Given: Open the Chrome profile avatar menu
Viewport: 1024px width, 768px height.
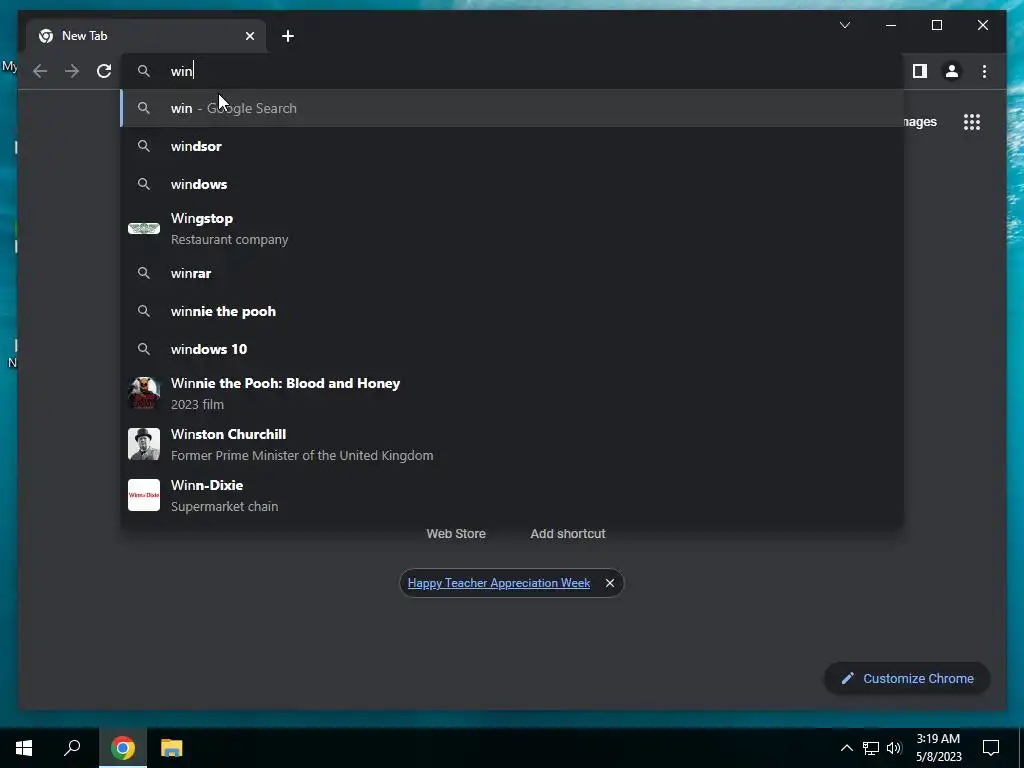Looking at the screenshot, I should (952, 71).
